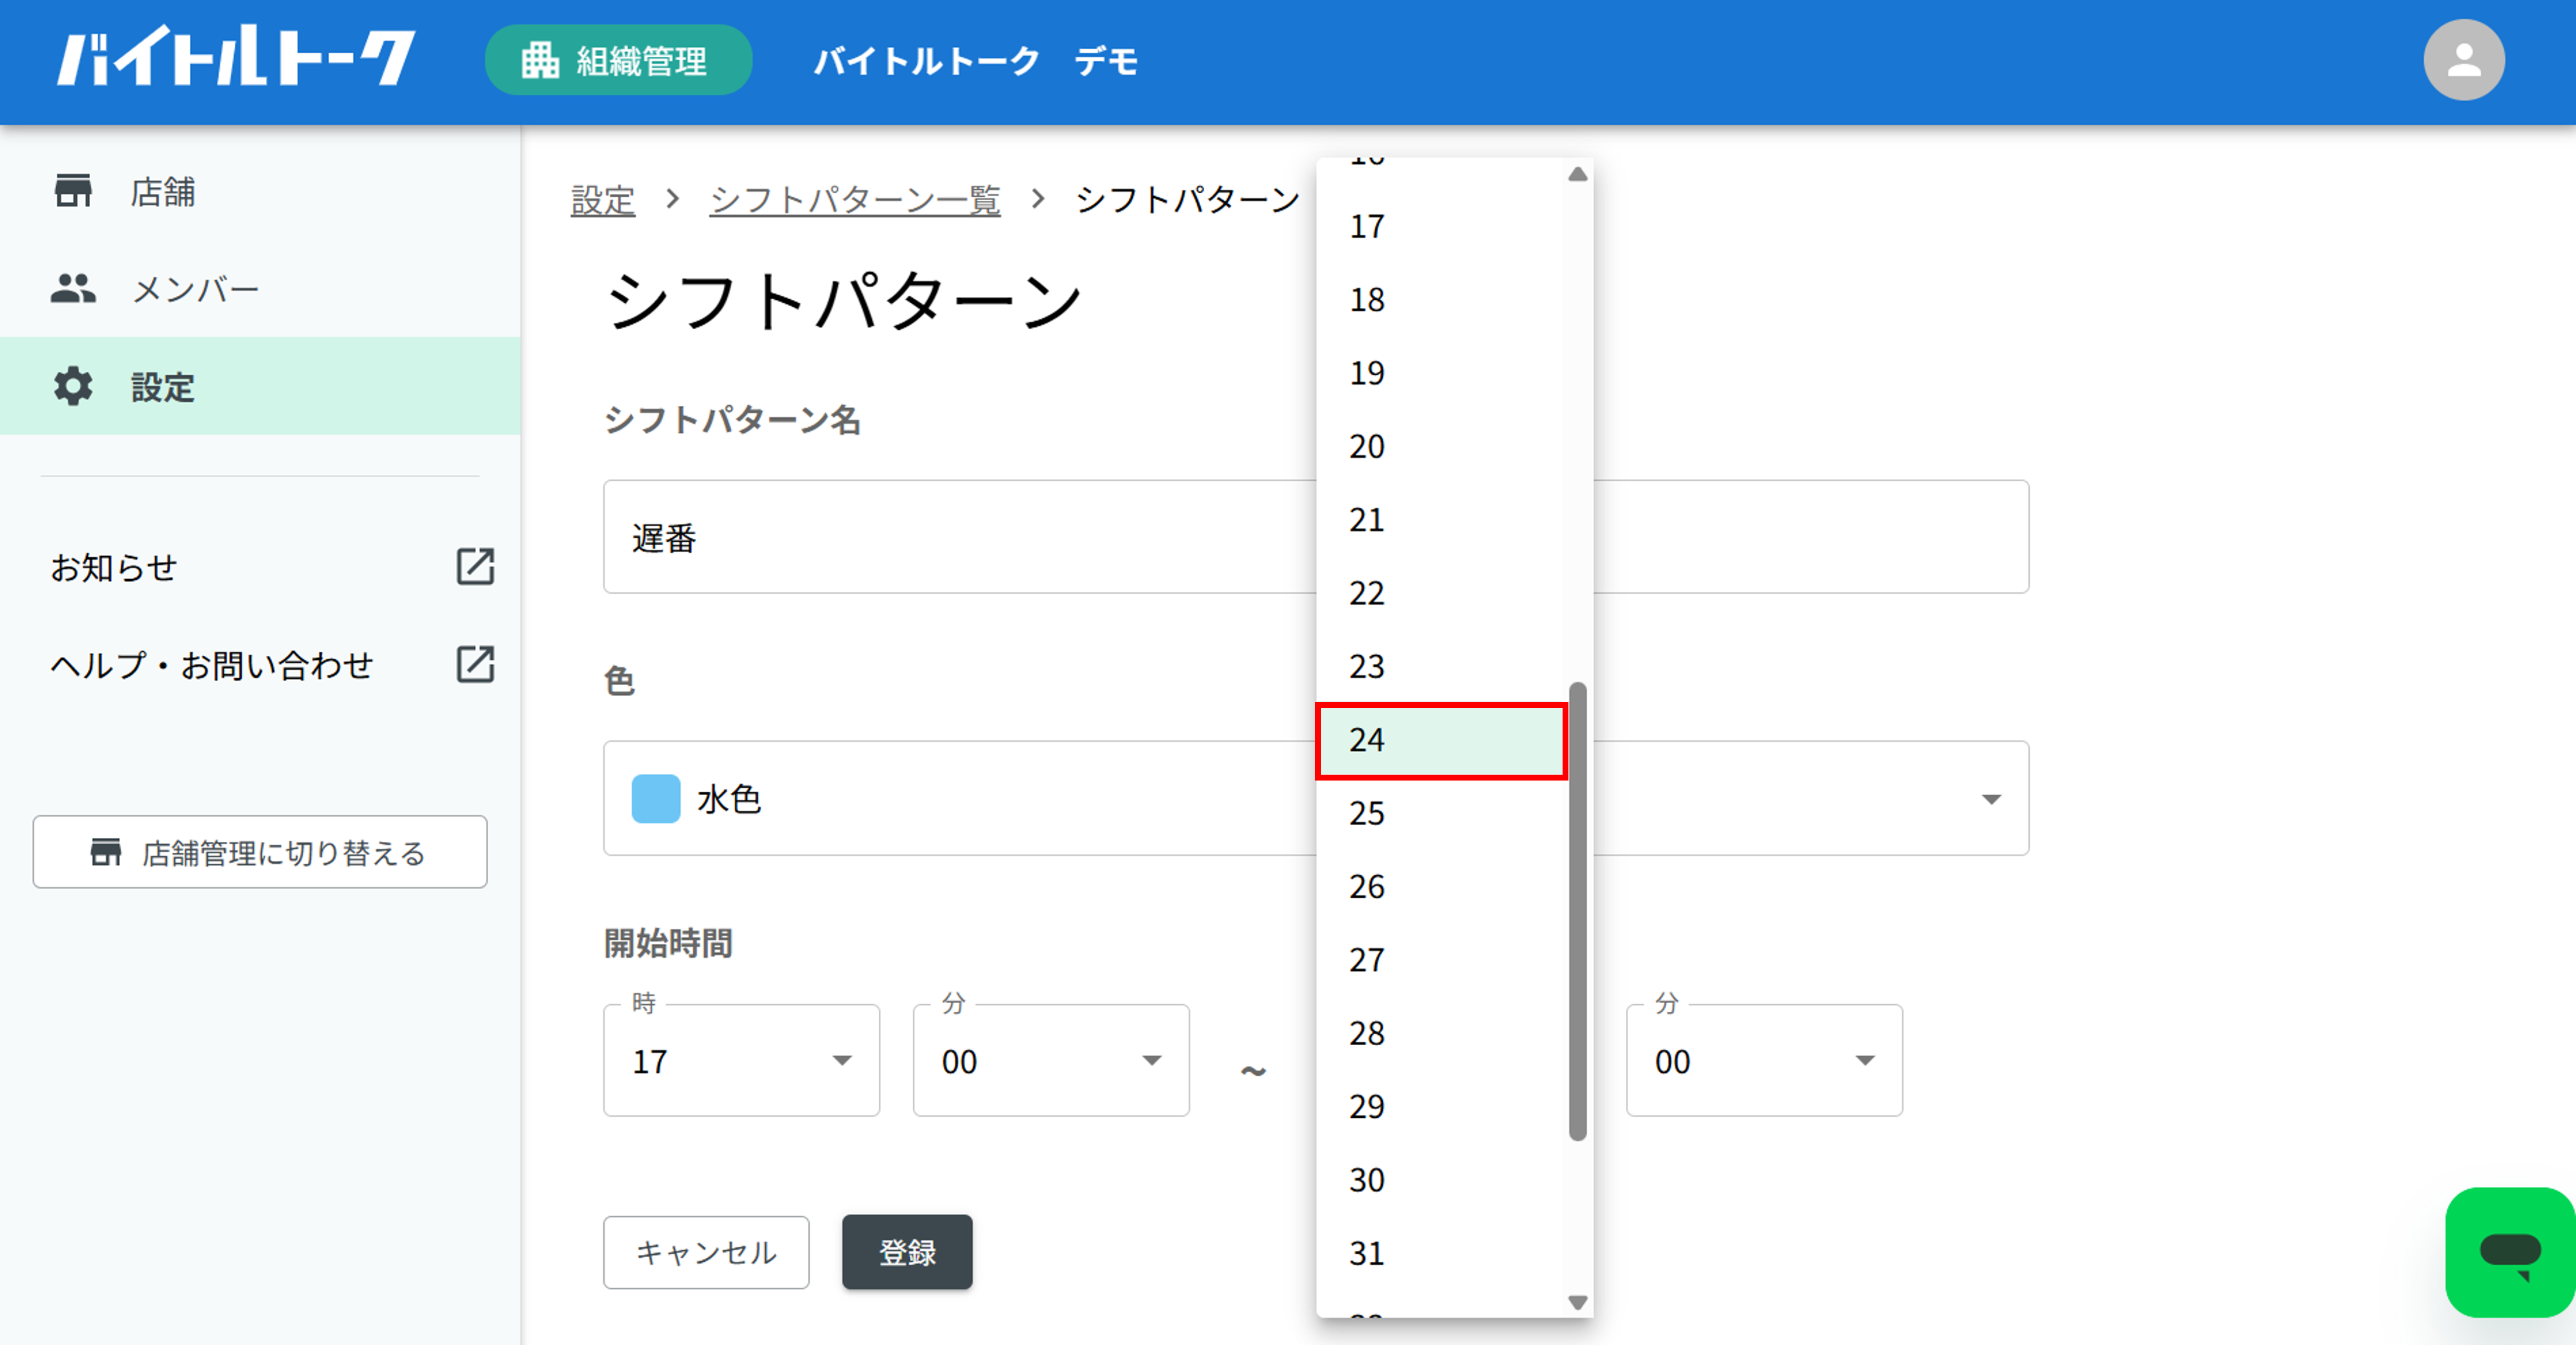
Task: Open the end minute dropdown showing 00
Action: [x=1764, y=1060]
